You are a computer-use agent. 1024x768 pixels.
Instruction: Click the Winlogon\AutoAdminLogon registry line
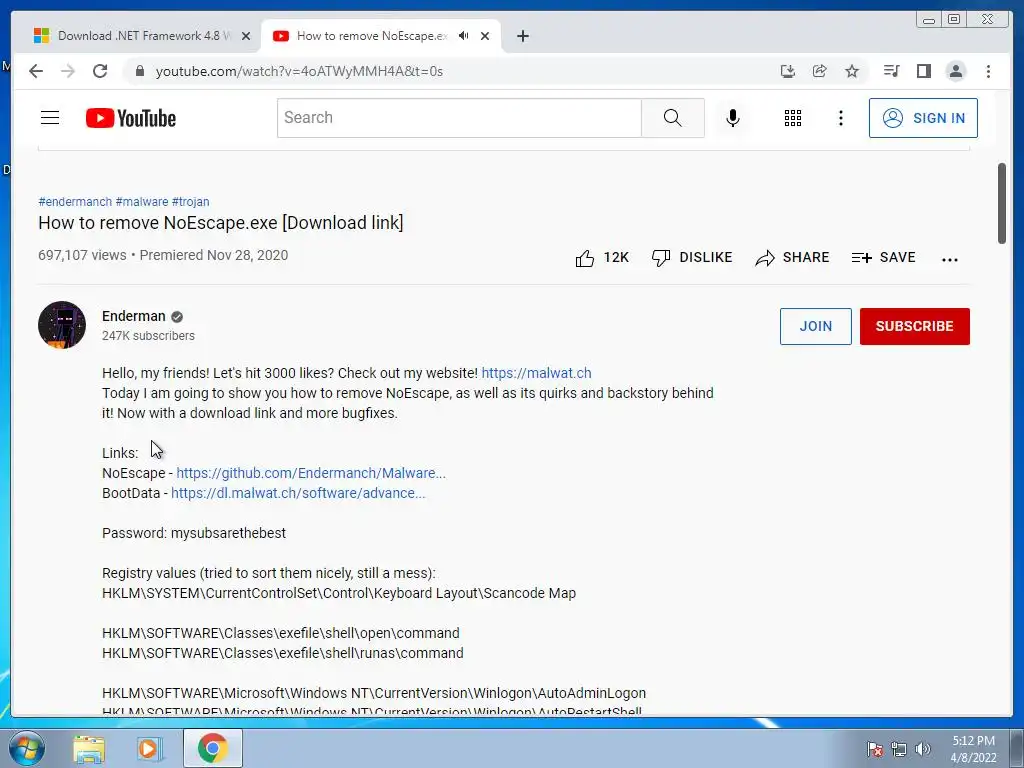pos(374,693)
